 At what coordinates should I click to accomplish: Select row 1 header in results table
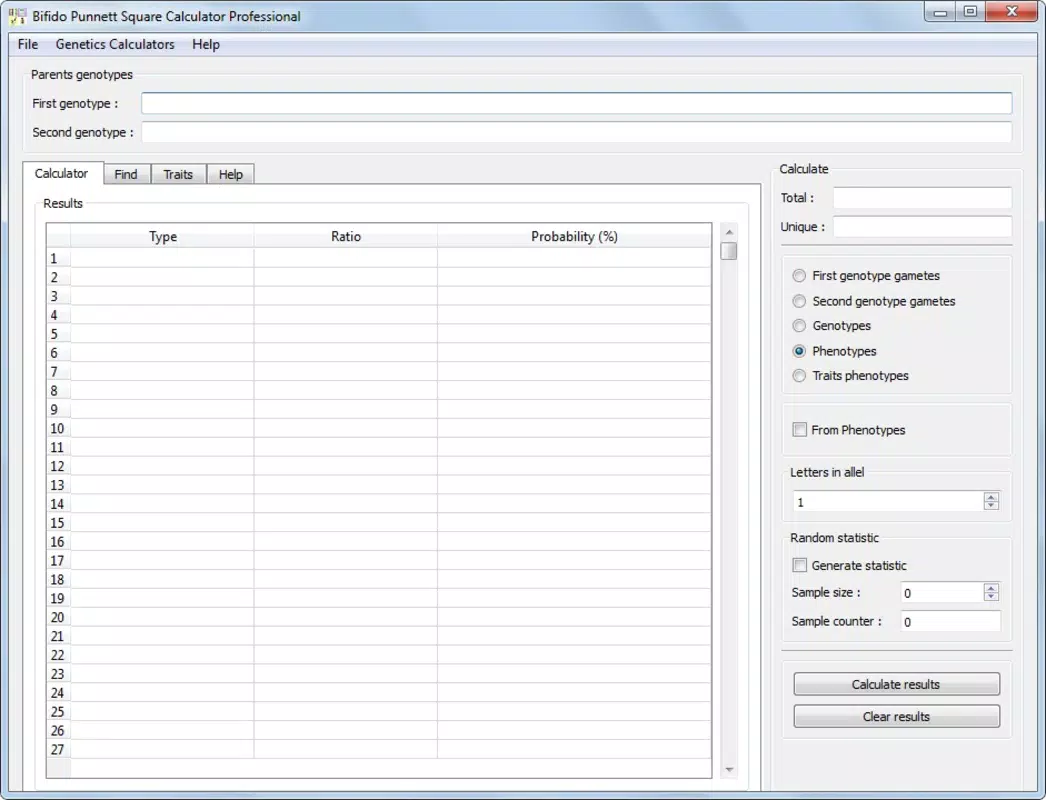tap(58, 258)
